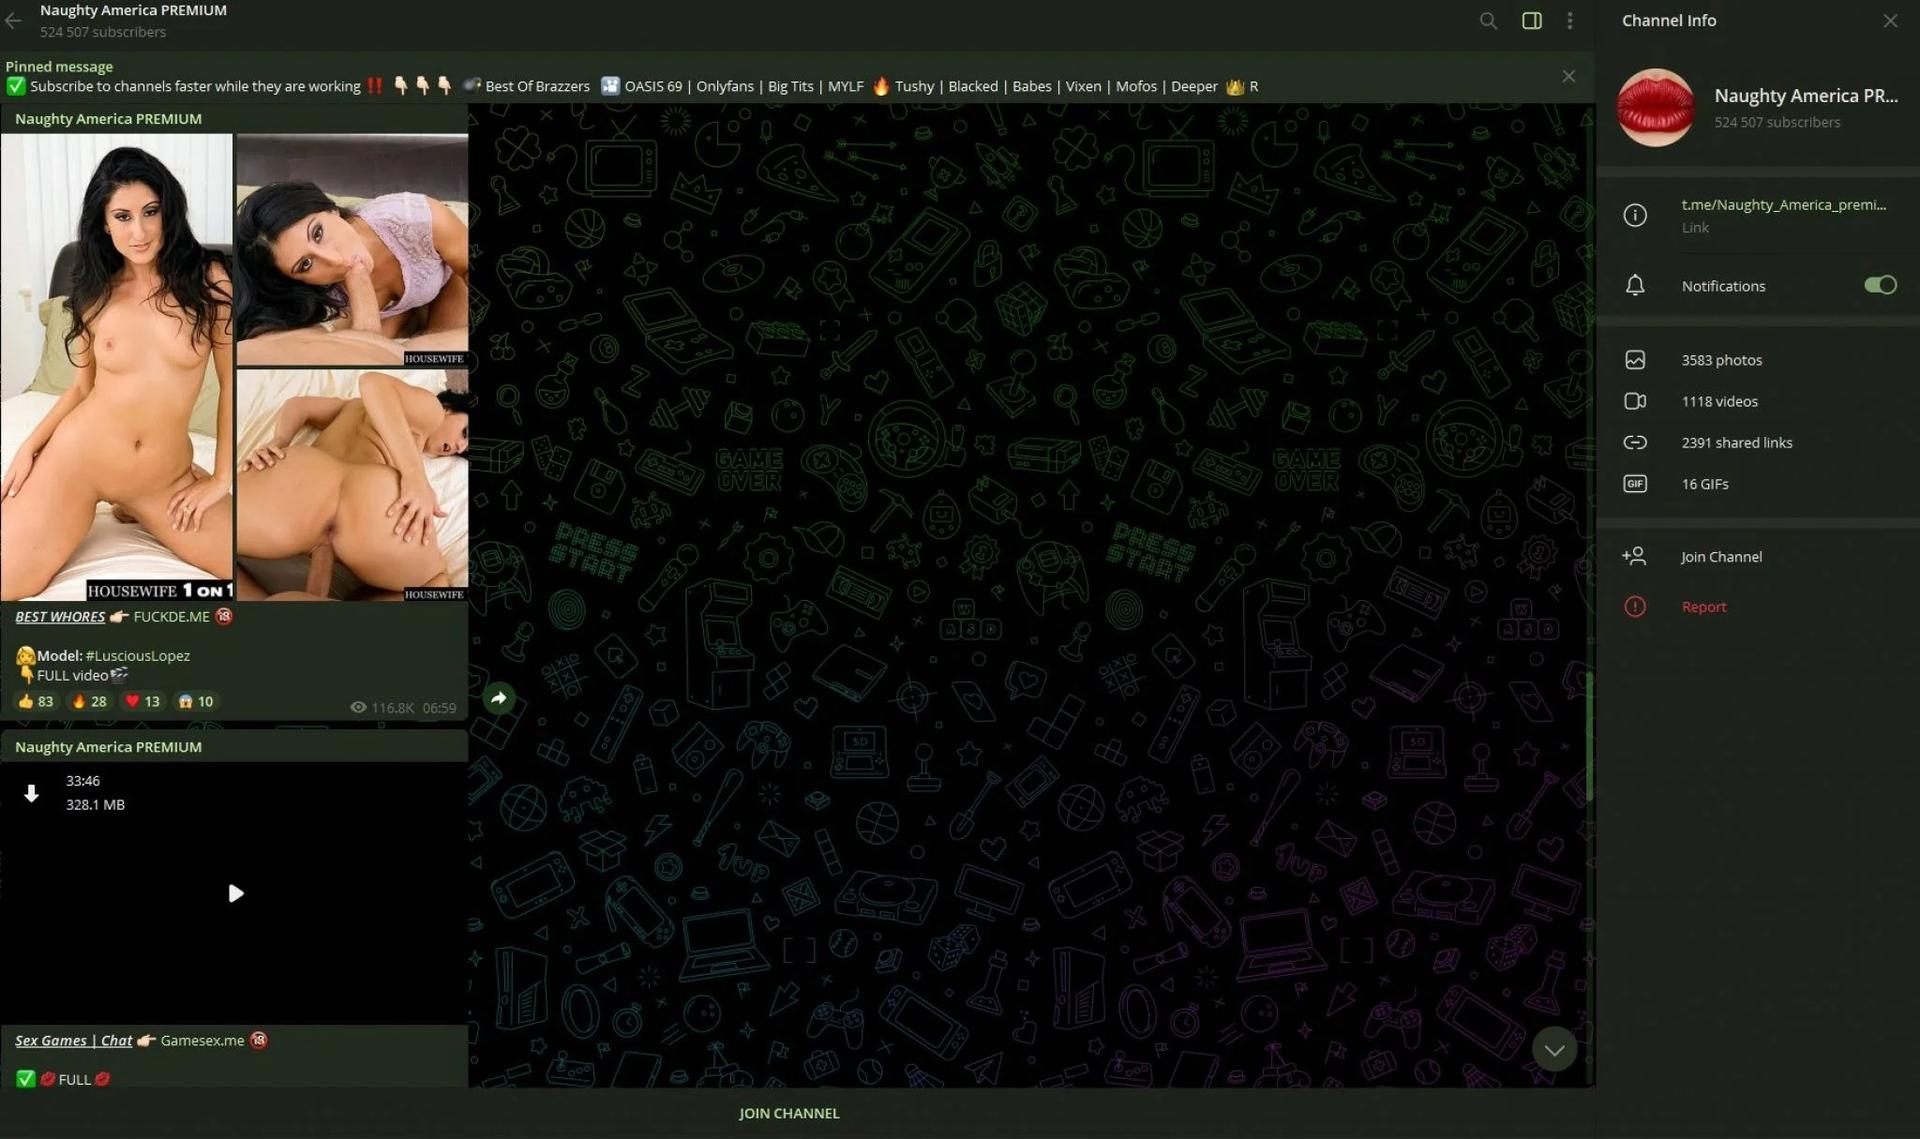Dismiss the pinned message bar

tap(1568, 76)
